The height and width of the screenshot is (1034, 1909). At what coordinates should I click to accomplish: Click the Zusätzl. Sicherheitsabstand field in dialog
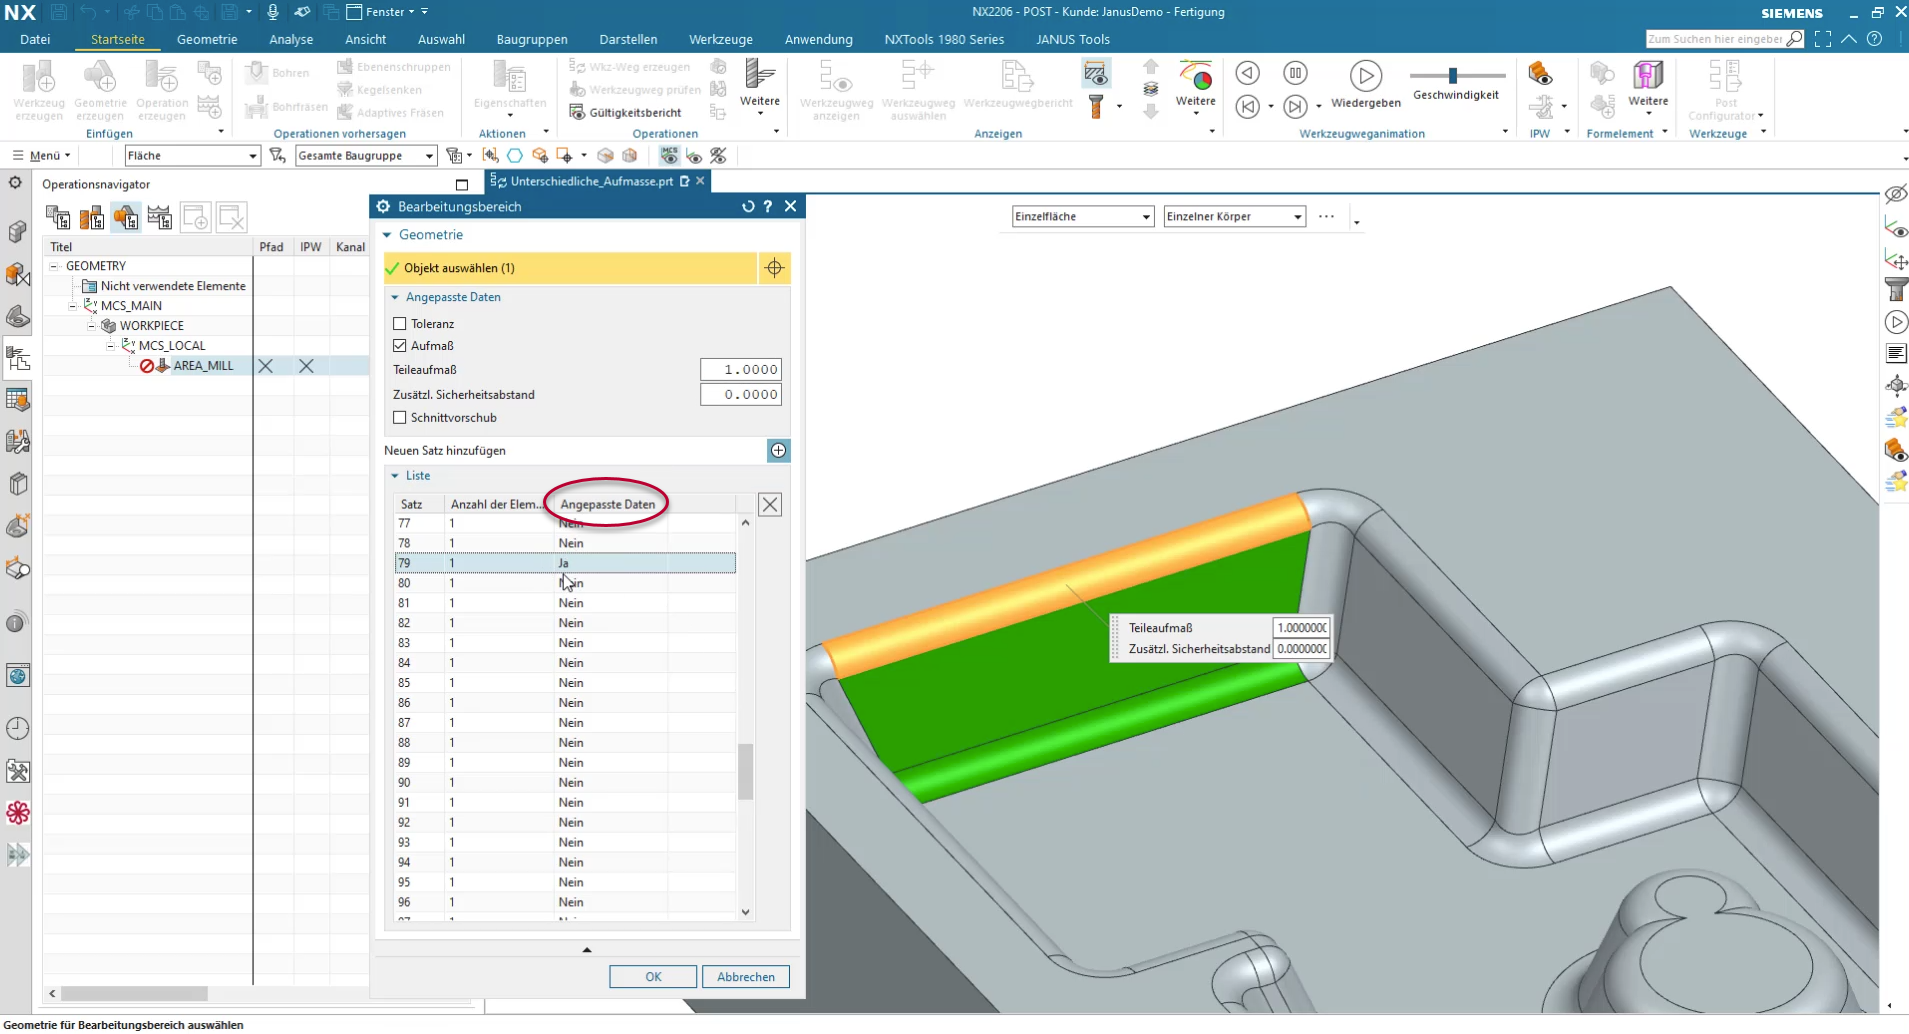[740, 395]
